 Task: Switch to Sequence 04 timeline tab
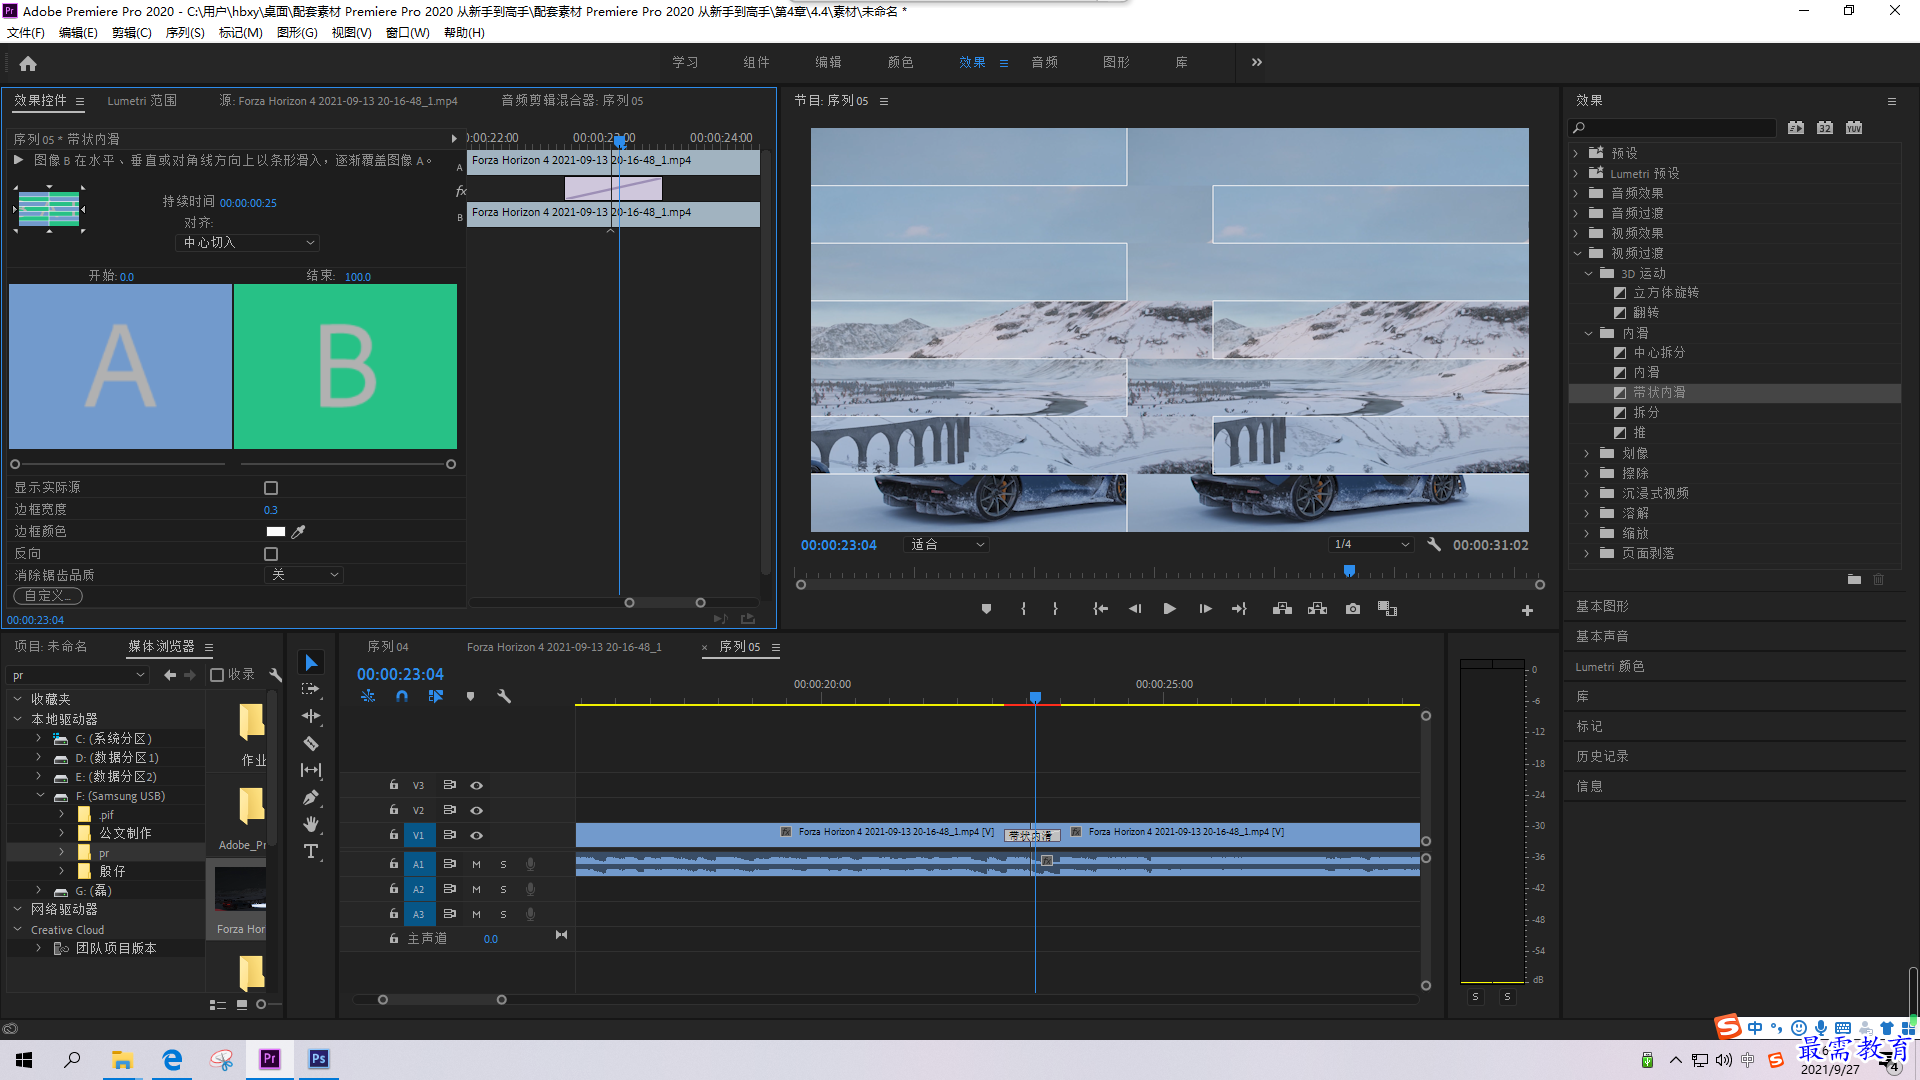388,647
